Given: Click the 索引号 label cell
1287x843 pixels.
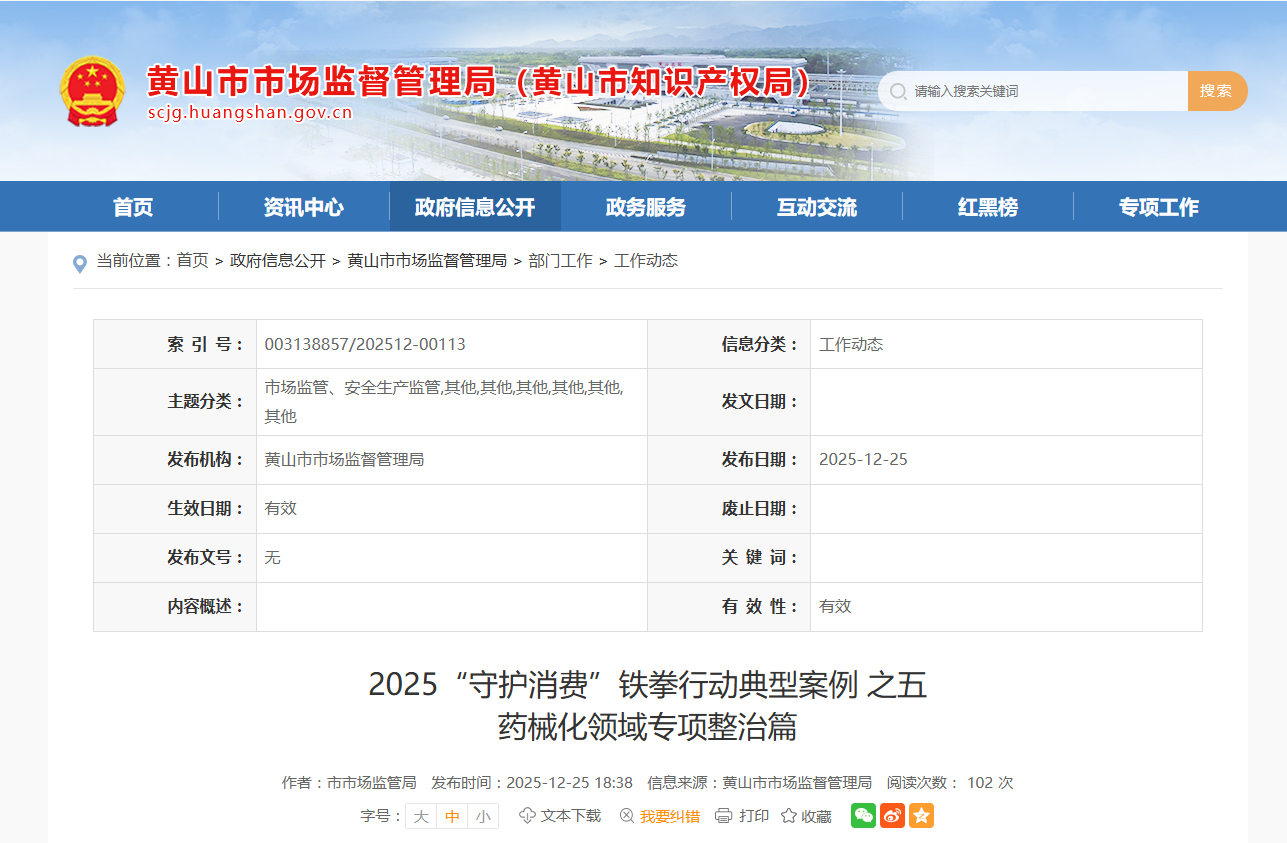Looking at the screenshot, I should (175, 344).
